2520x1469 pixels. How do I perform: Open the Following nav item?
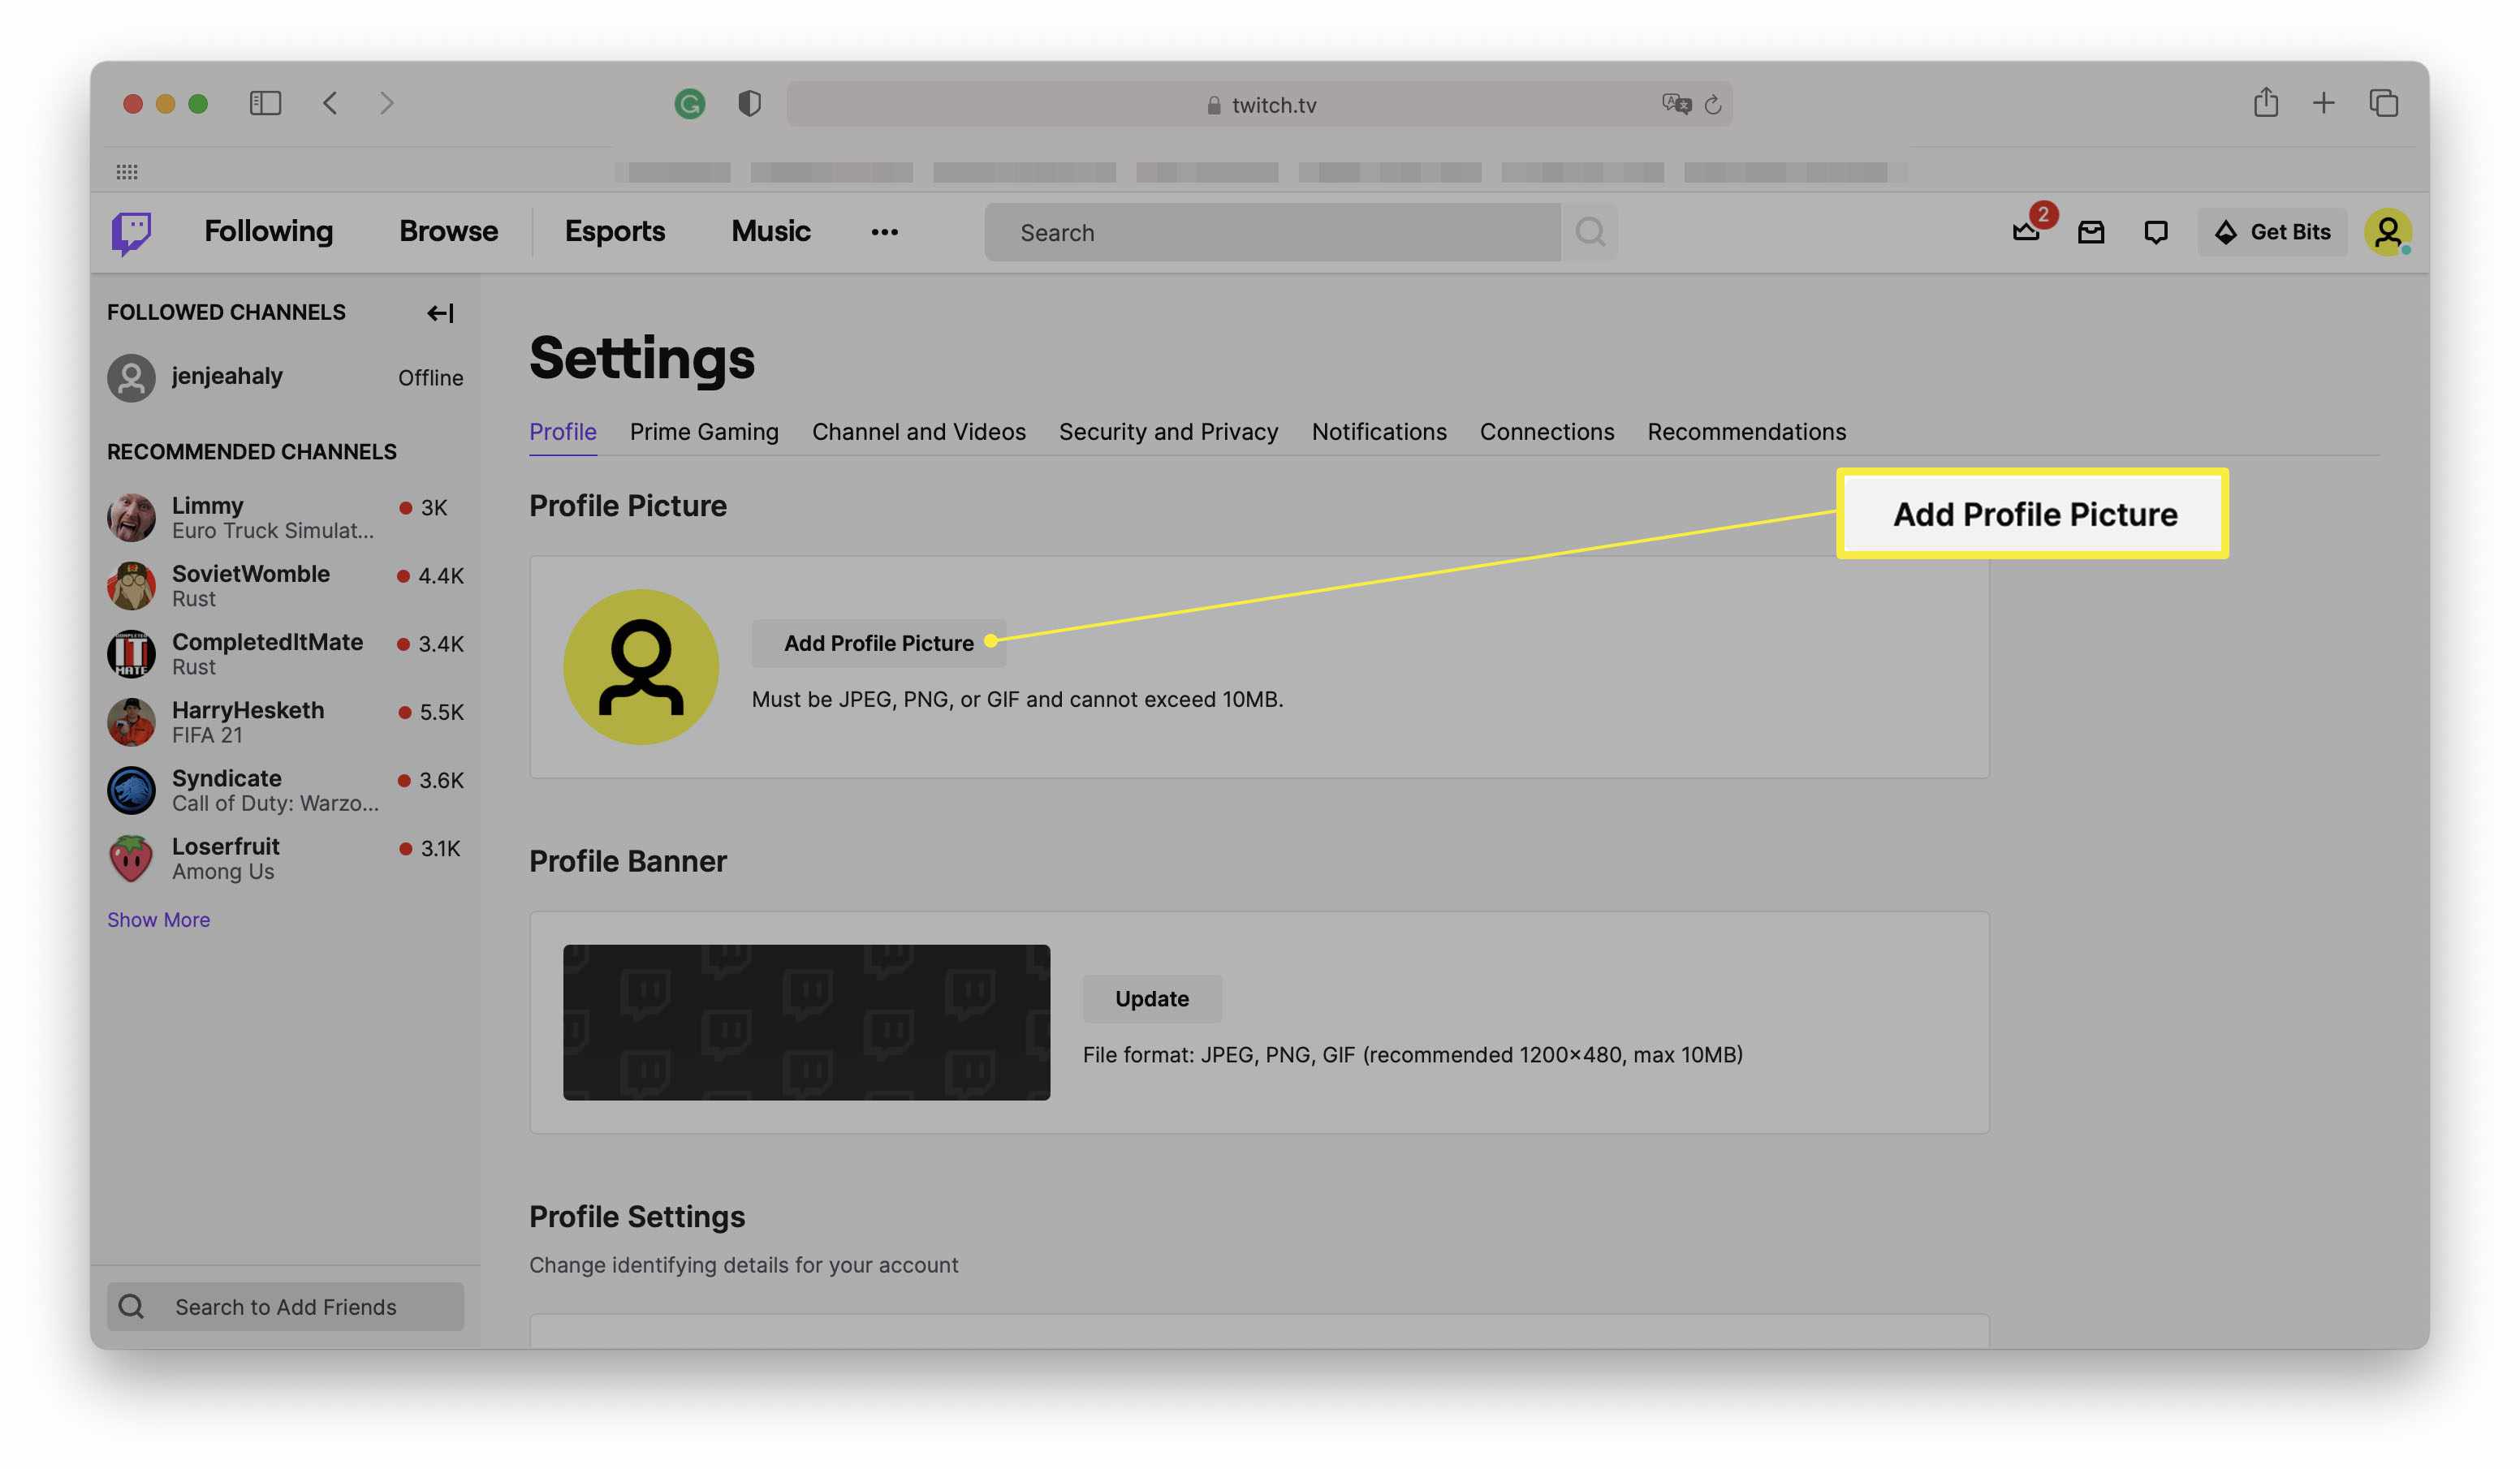tap(268, 231)
